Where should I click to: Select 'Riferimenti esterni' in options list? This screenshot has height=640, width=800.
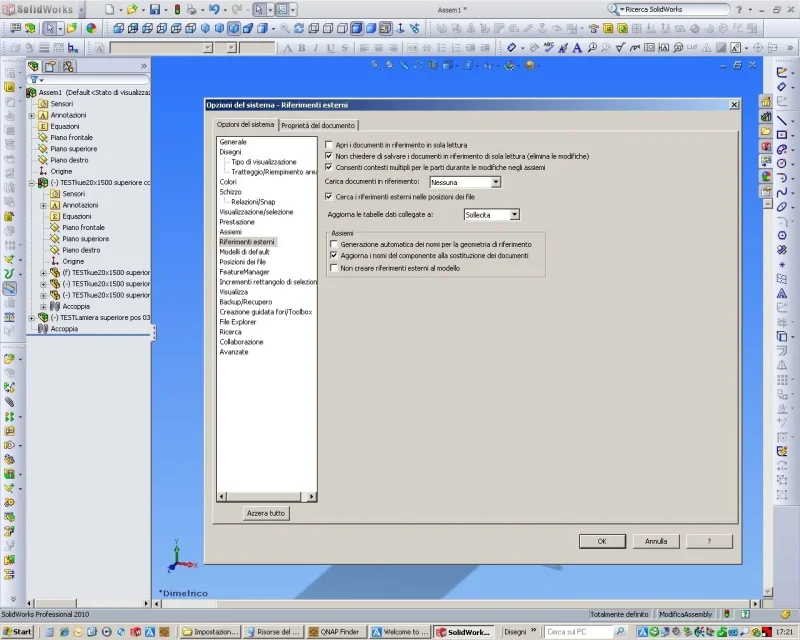247,242
